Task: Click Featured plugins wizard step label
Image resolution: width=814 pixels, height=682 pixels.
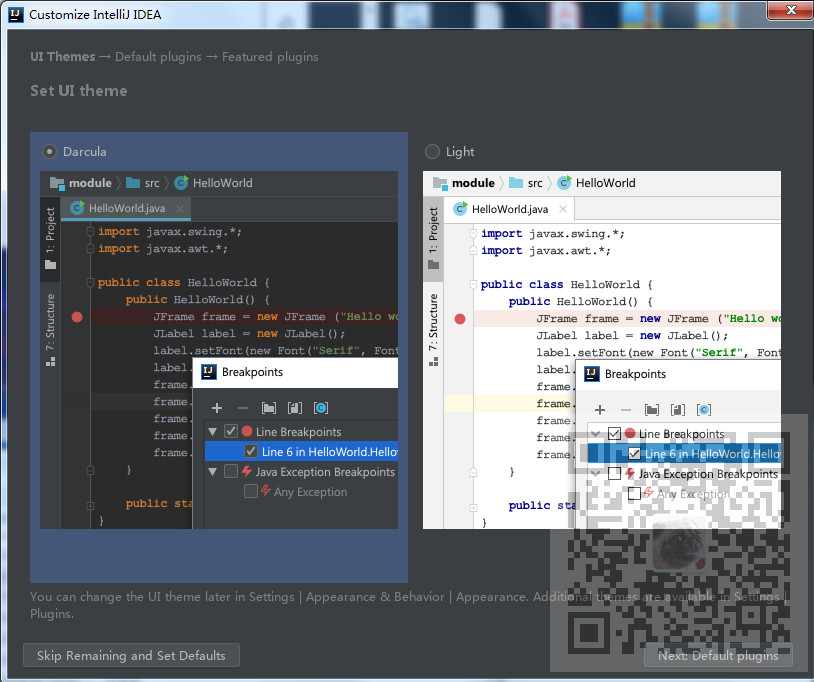Action: [x=270, y=57]
